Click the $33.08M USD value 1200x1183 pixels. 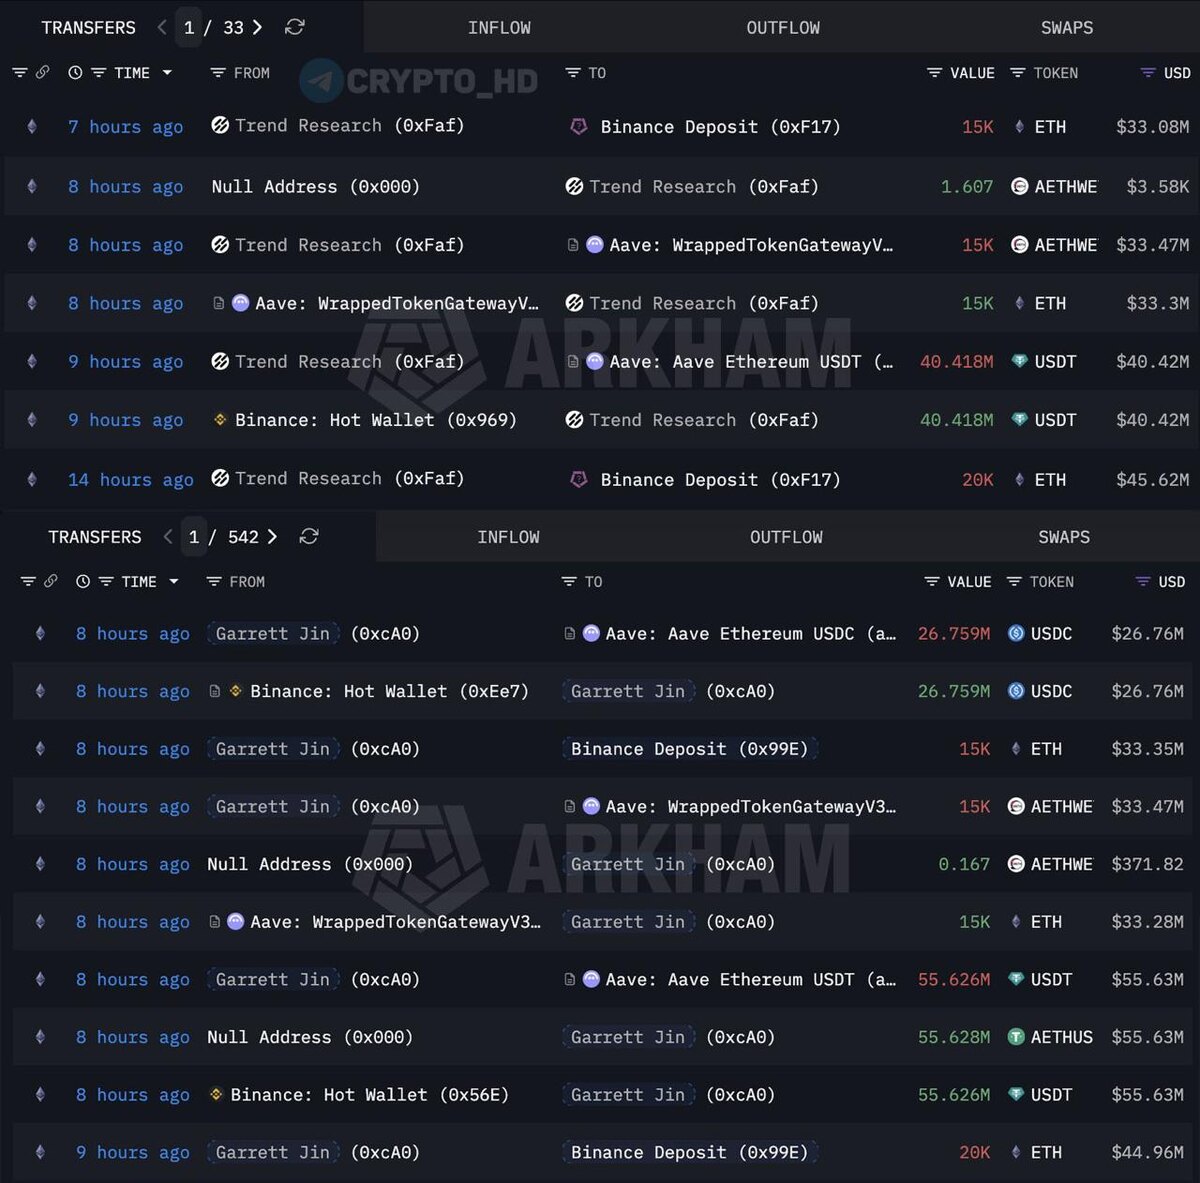pos(1152,127)
